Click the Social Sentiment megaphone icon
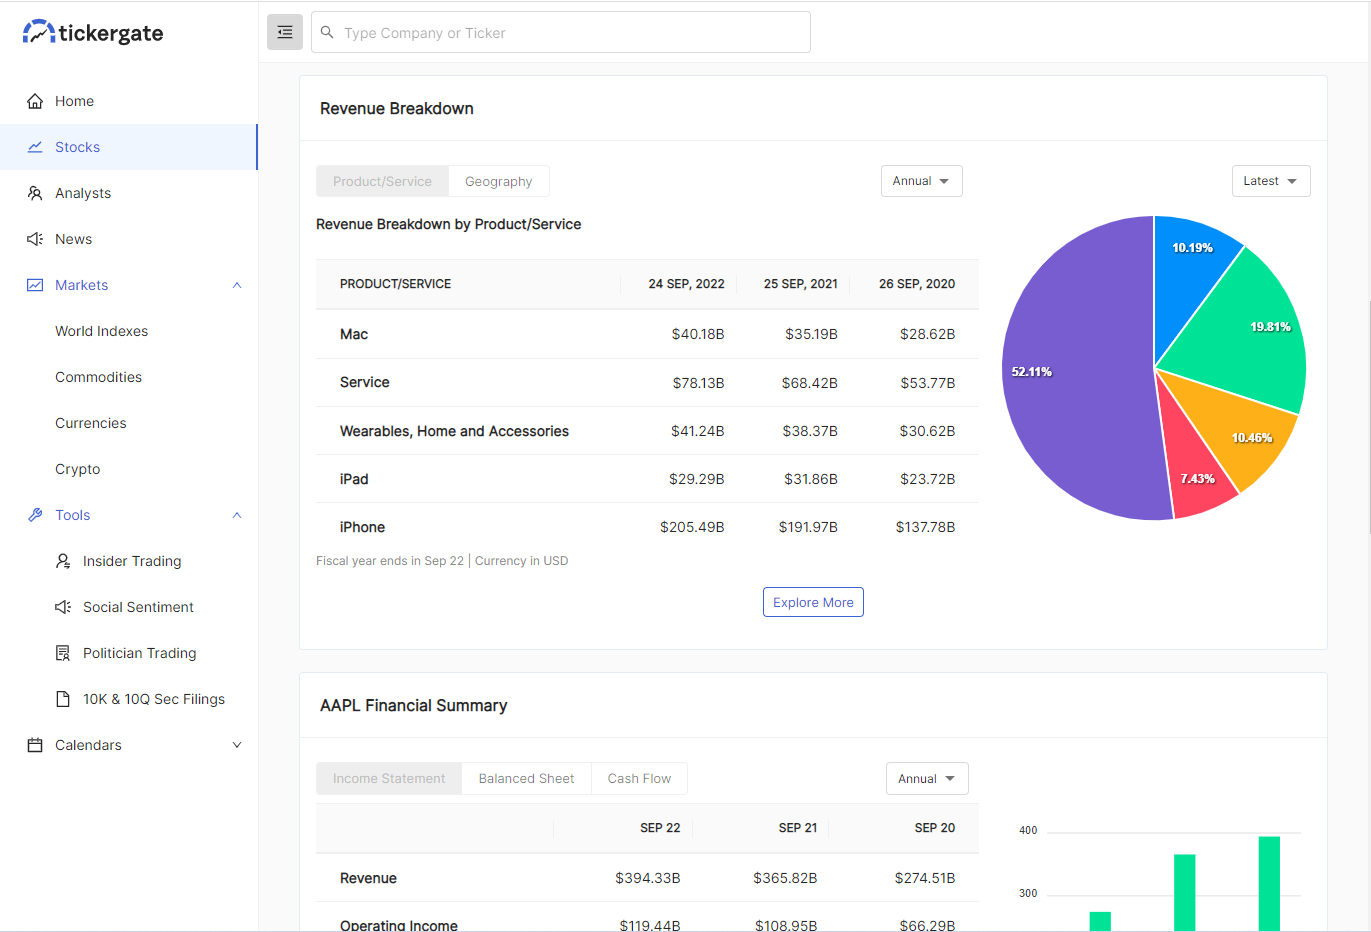The width and height of the screenshot is (1371, 932). (63, 607)
